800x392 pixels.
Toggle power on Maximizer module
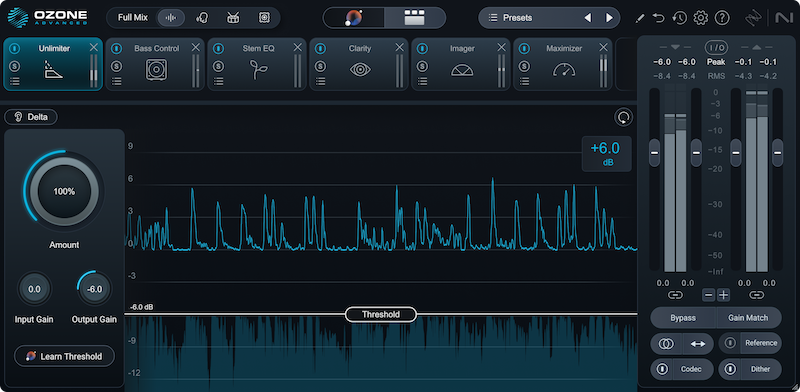(x=524, y=48)
